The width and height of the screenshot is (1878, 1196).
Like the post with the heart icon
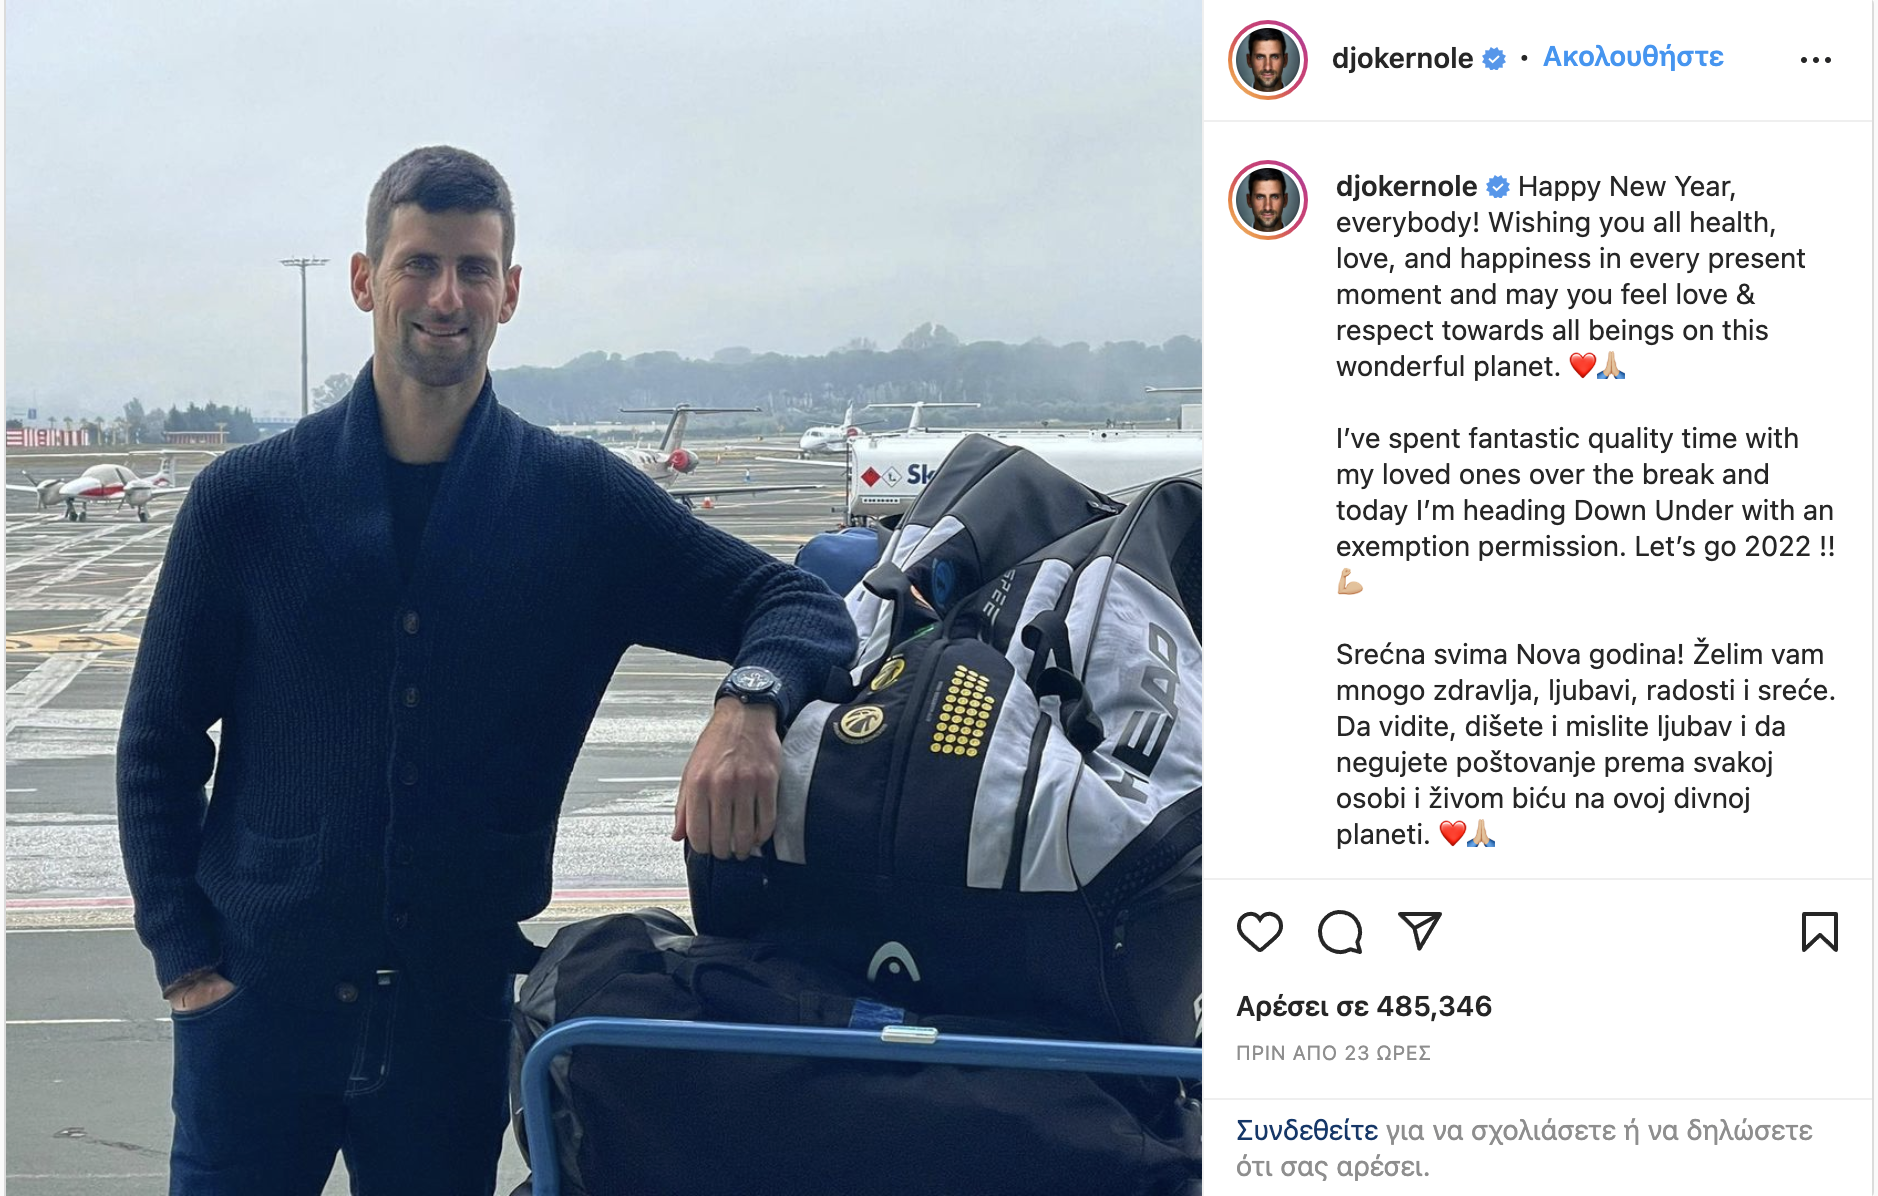1259,932
